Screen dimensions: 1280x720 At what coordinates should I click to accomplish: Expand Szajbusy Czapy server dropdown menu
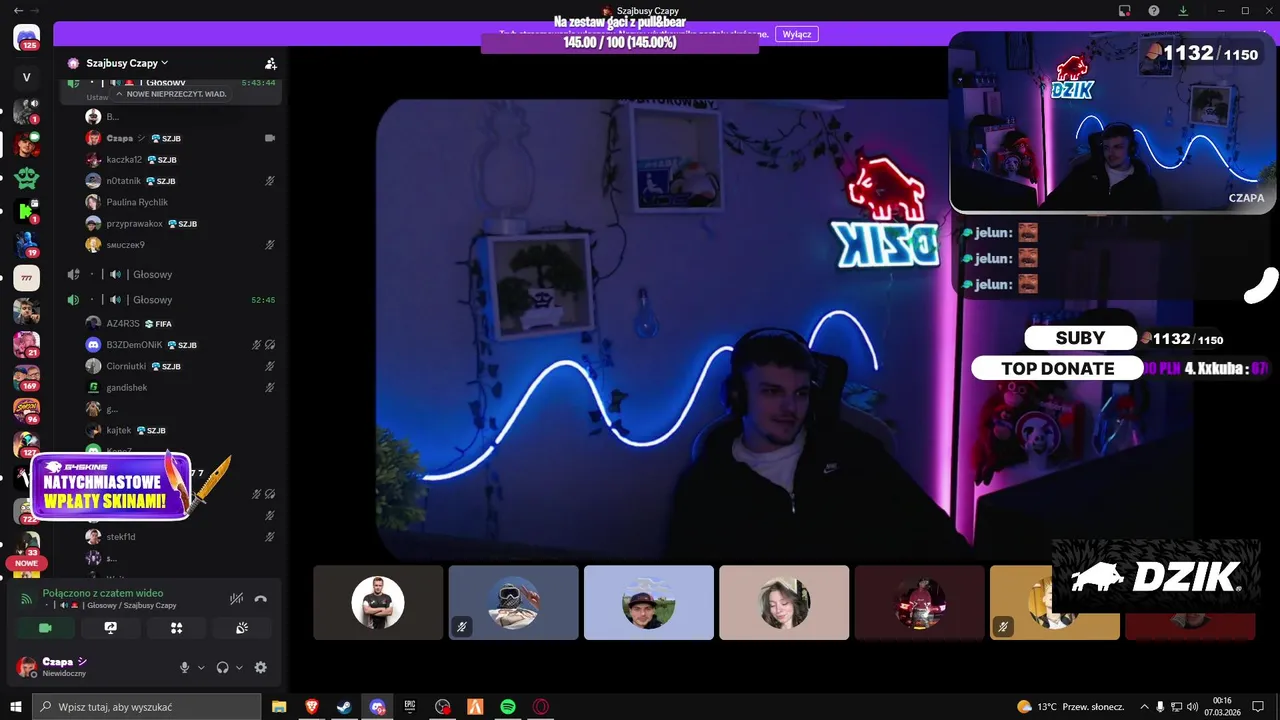[126, 63]
